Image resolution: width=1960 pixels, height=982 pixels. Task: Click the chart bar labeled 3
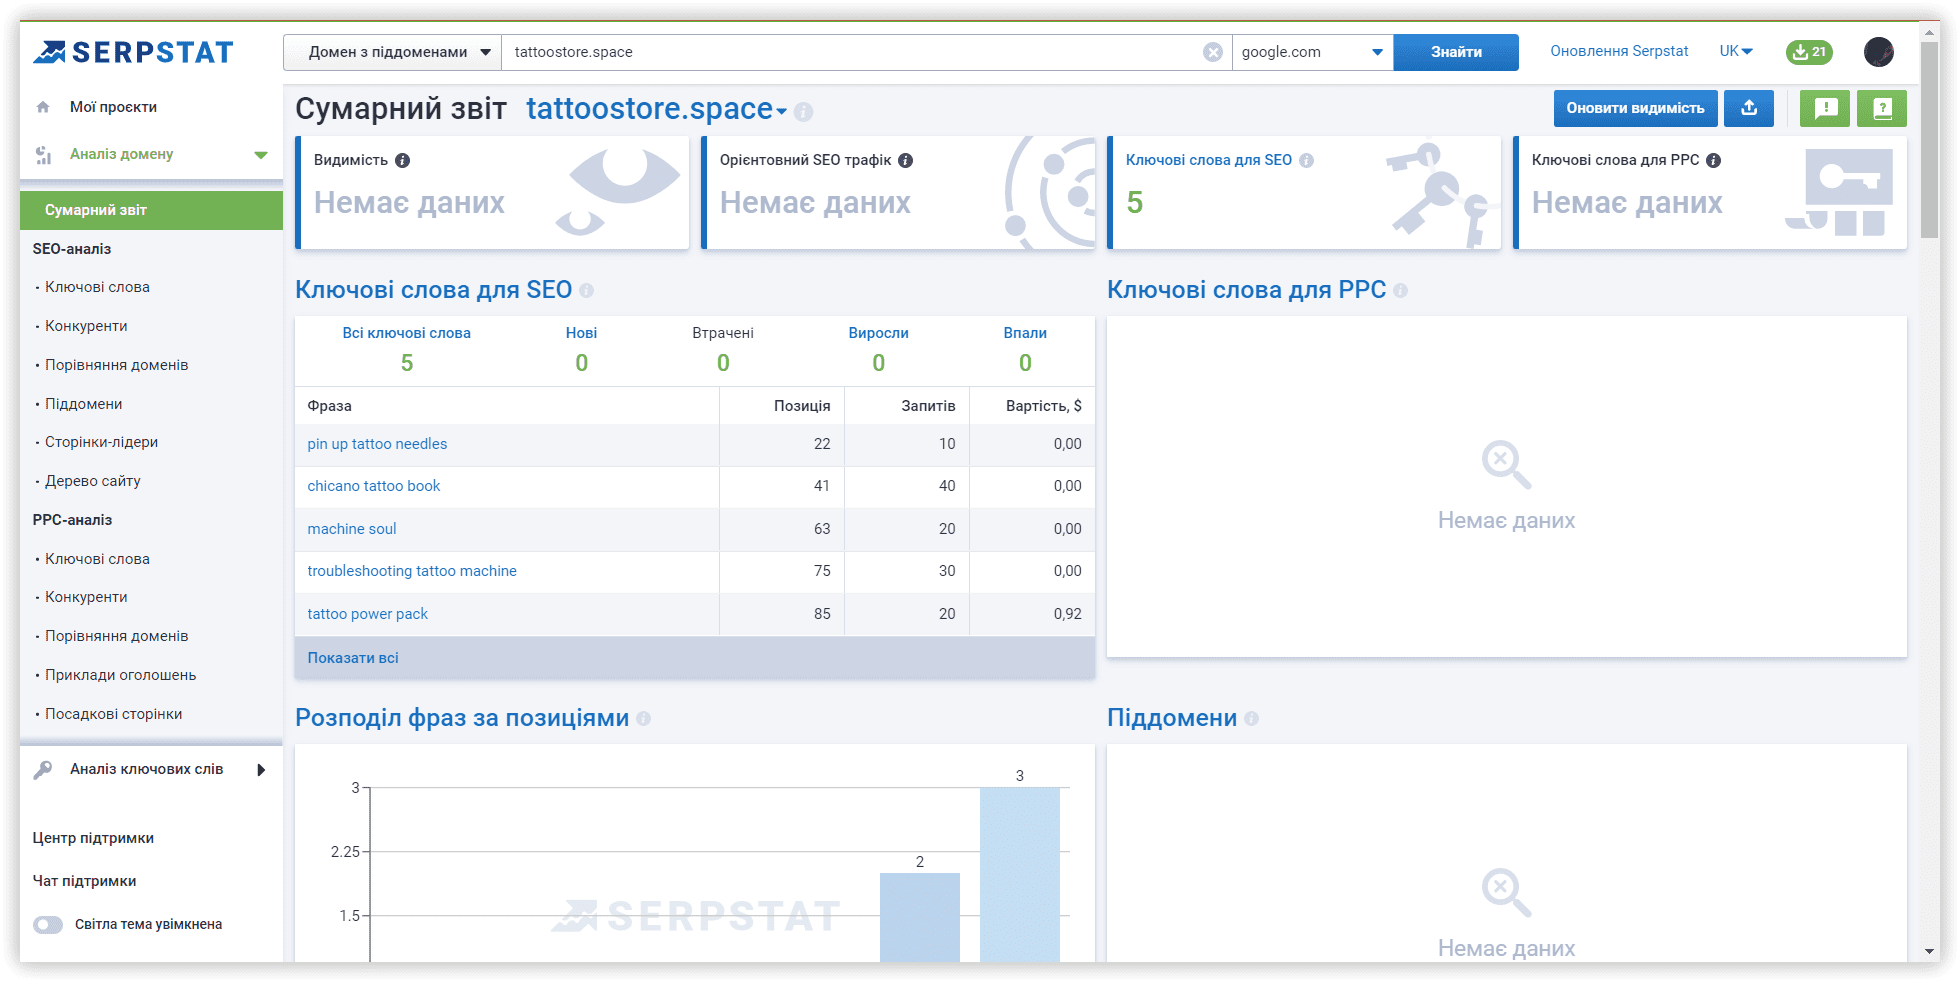[x=1020, y=875]
